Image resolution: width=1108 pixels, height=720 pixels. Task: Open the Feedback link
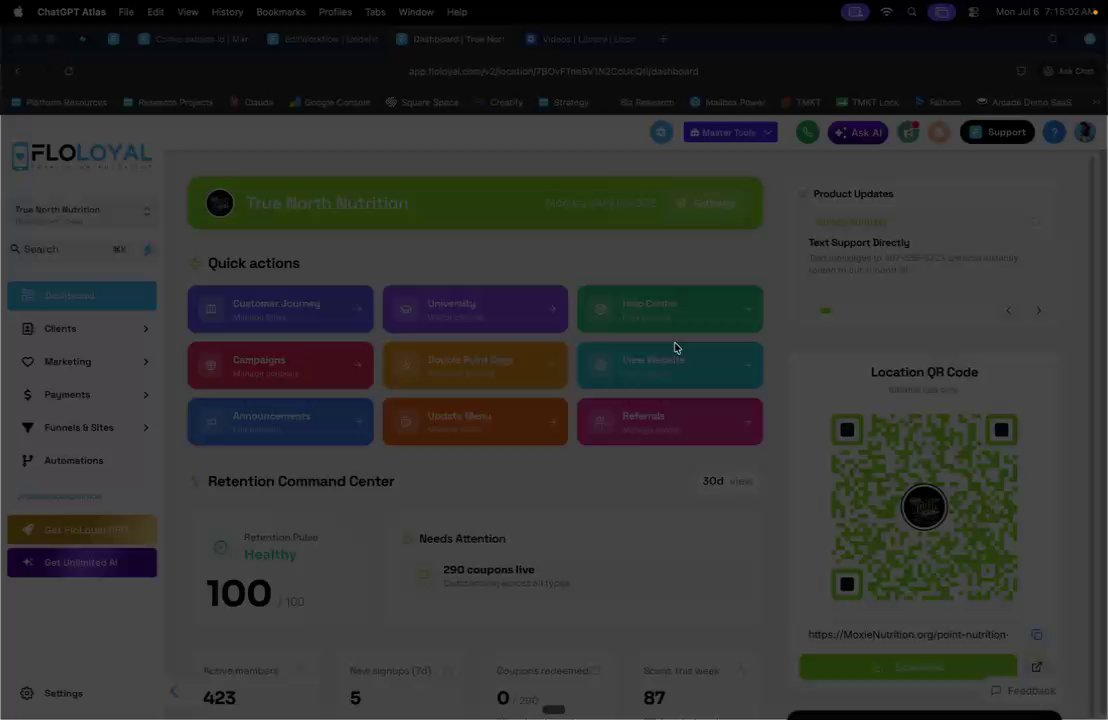[x=1023, y=690]
